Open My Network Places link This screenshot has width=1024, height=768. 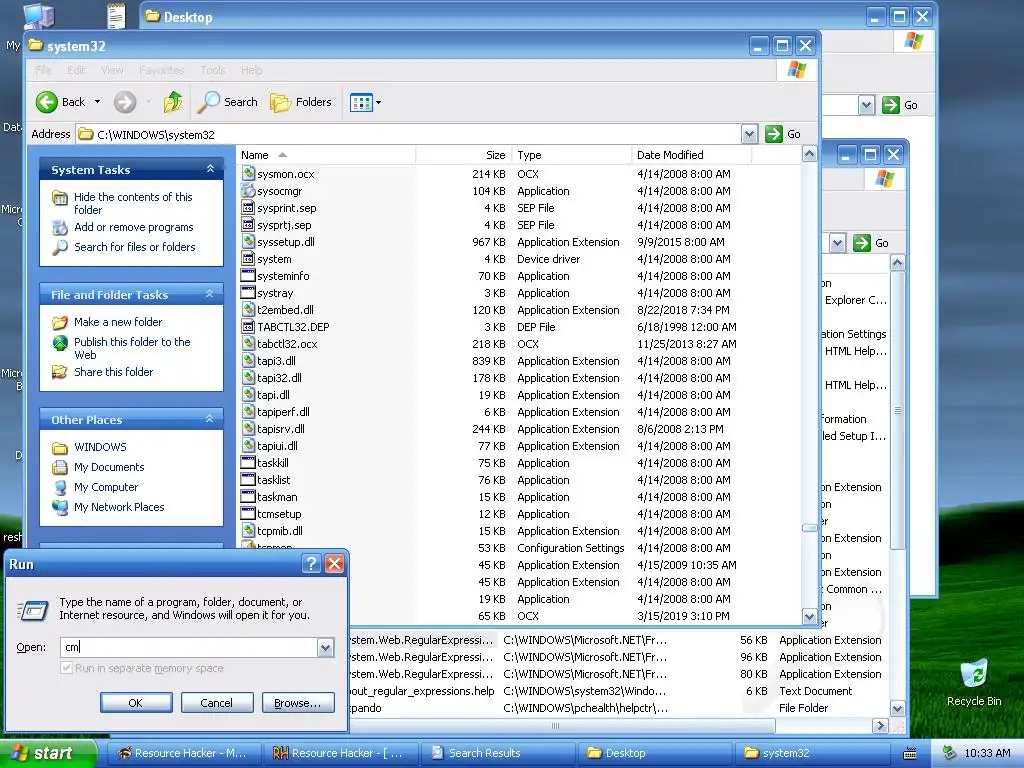tap(119, 507)
